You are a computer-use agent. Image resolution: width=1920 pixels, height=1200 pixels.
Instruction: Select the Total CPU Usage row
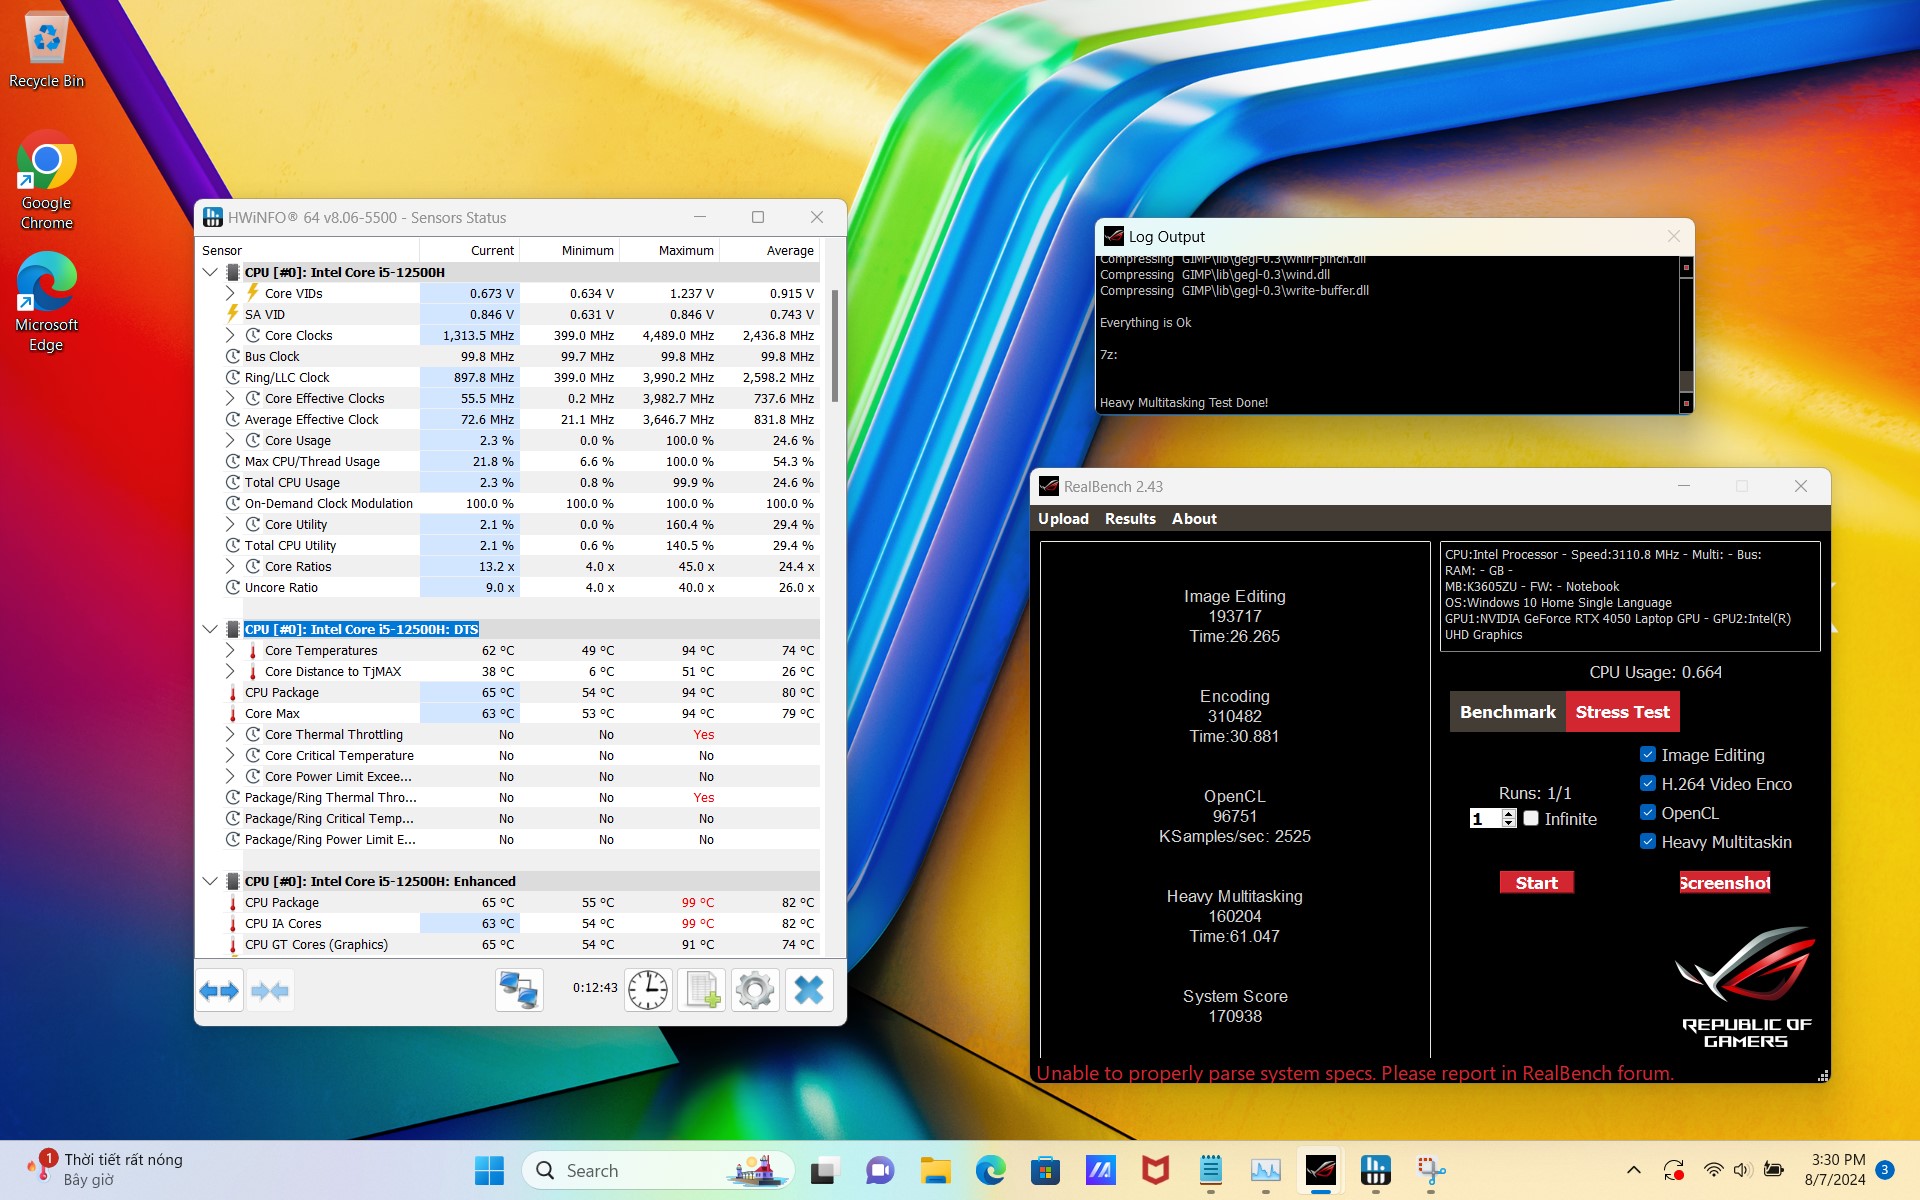(520, 482)
